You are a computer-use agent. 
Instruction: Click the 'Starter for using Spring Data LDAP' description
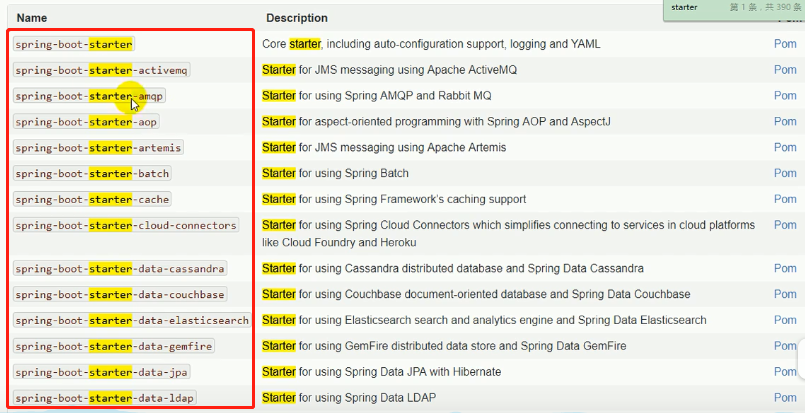tap(349, 398)
